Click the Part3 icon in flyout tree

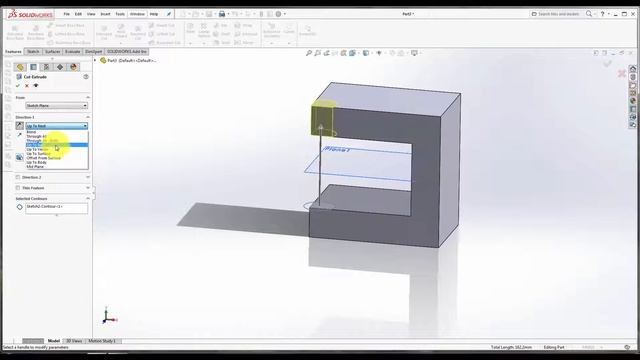(x=103, y=60)
